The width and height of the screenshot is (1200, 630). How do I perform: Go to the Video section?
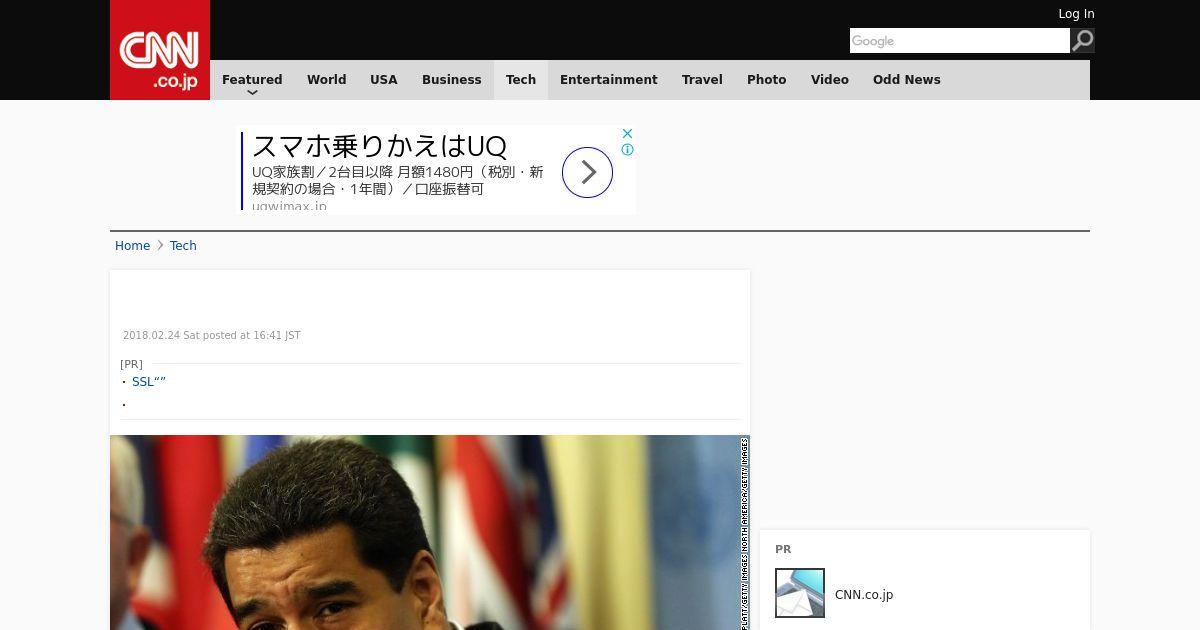[829, 80]
